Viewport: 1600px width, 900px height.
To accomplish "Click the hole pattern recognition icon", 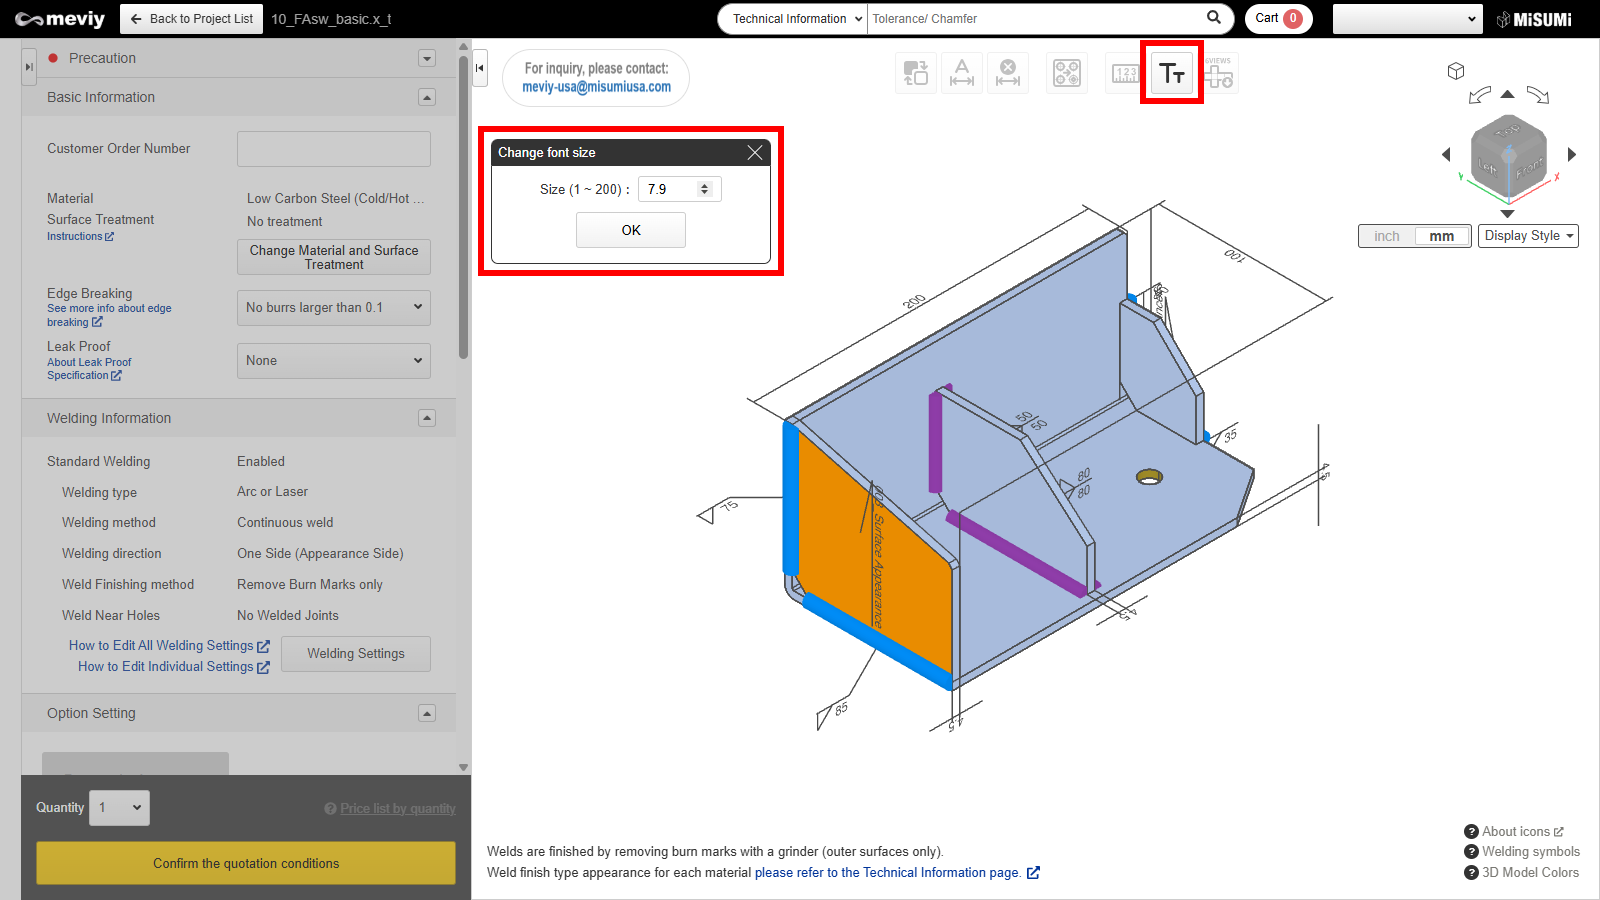I will [1067, 74].
